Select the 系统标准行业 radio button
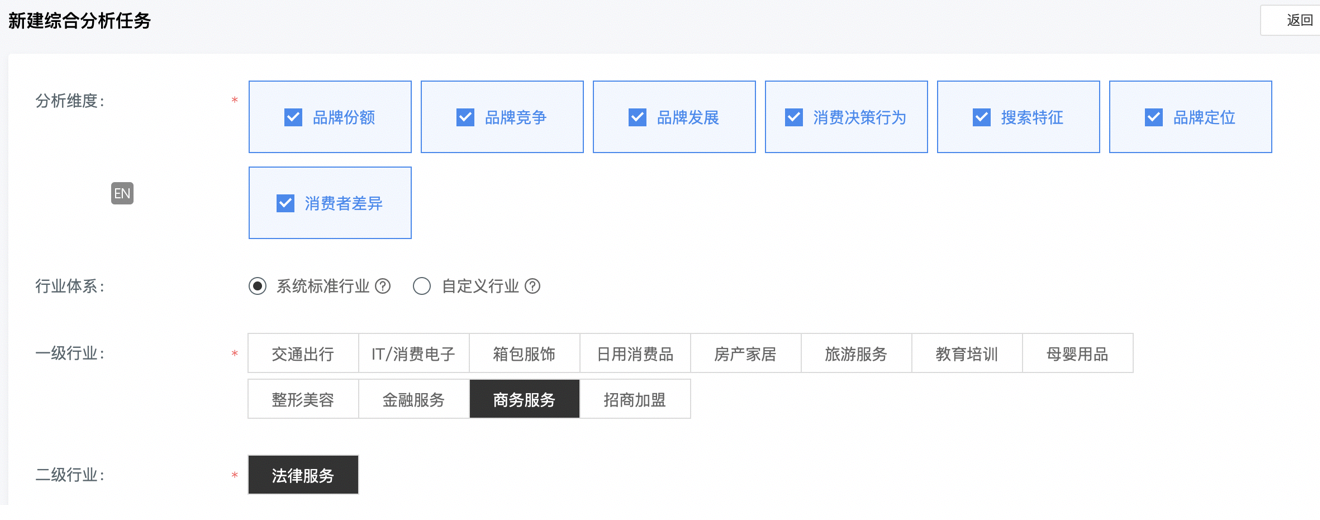Viewport: 1320px width, 520px height. 258,286
